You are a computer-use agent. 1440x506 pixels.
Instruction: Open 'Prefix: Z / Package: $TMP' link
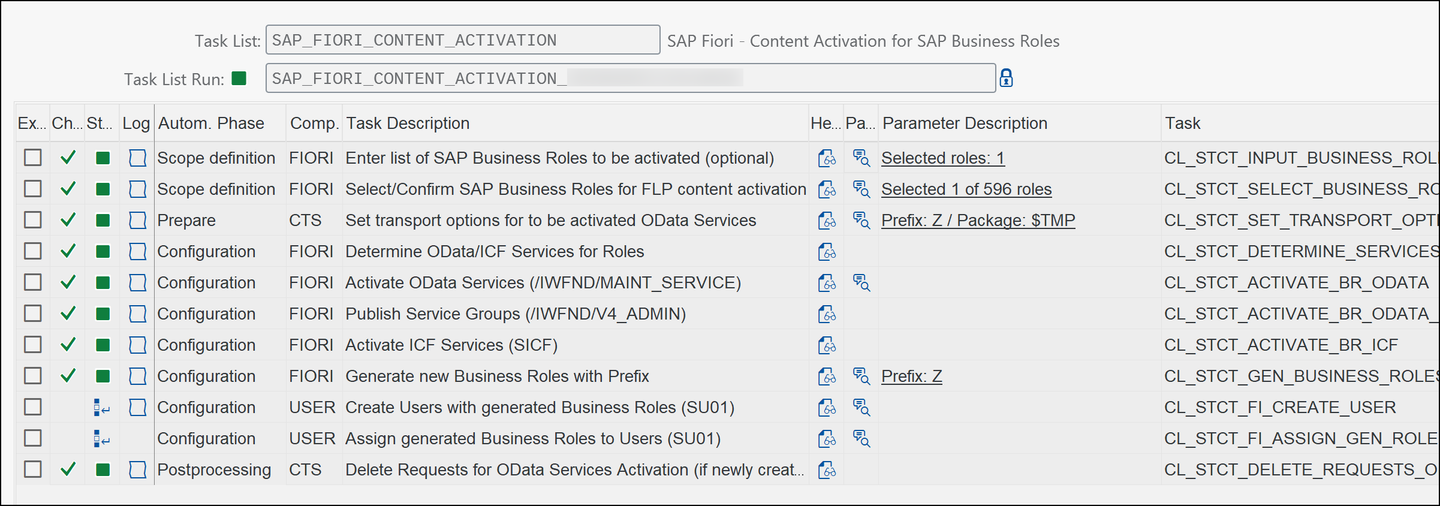(978, 220)
